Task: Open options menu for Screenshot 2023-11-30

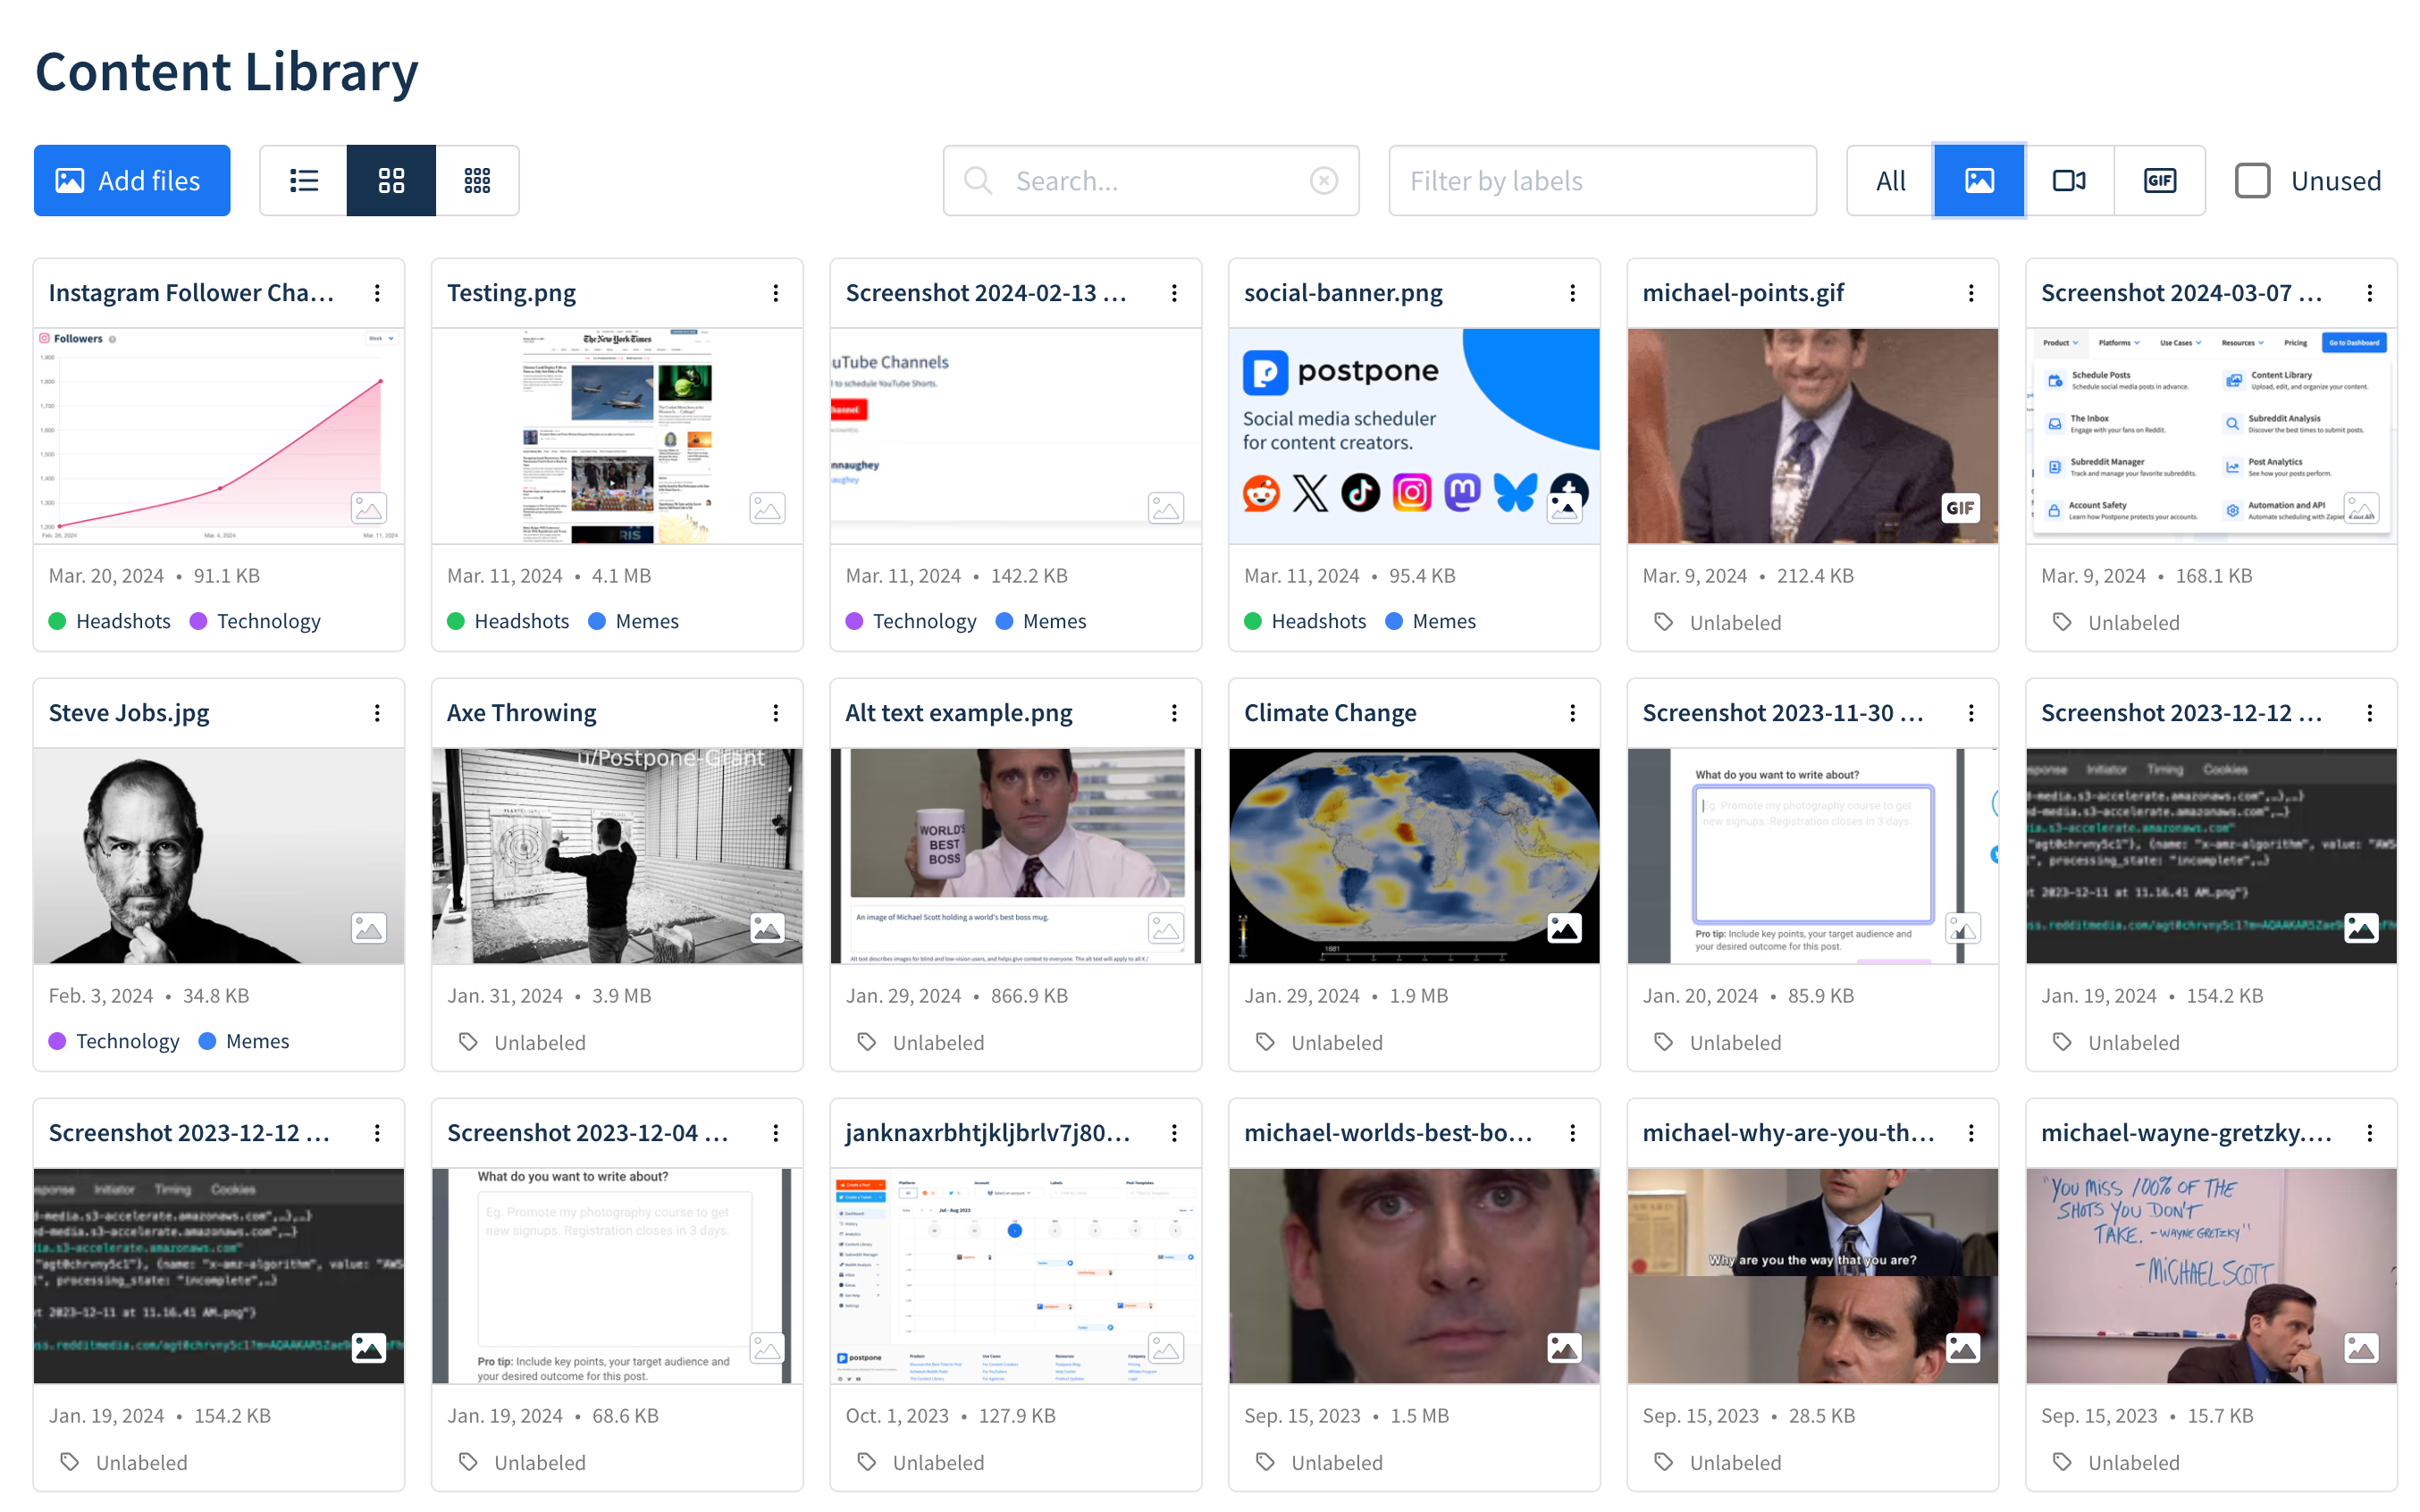Action: 1971,713
